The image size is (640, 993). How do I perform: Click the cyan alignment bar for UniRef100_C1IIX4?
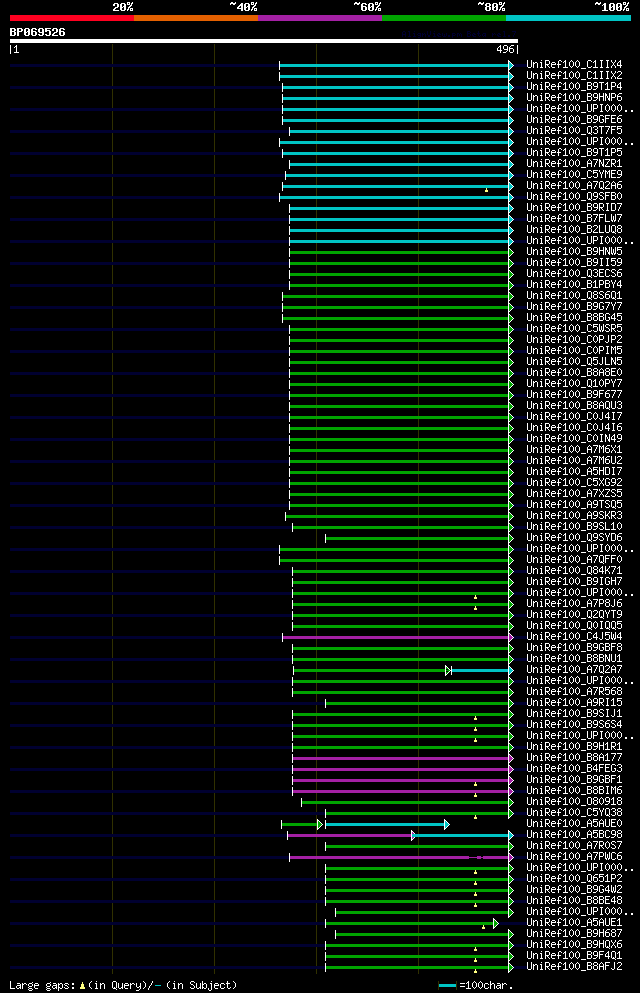pyautogui.click(x=396, y=65)
